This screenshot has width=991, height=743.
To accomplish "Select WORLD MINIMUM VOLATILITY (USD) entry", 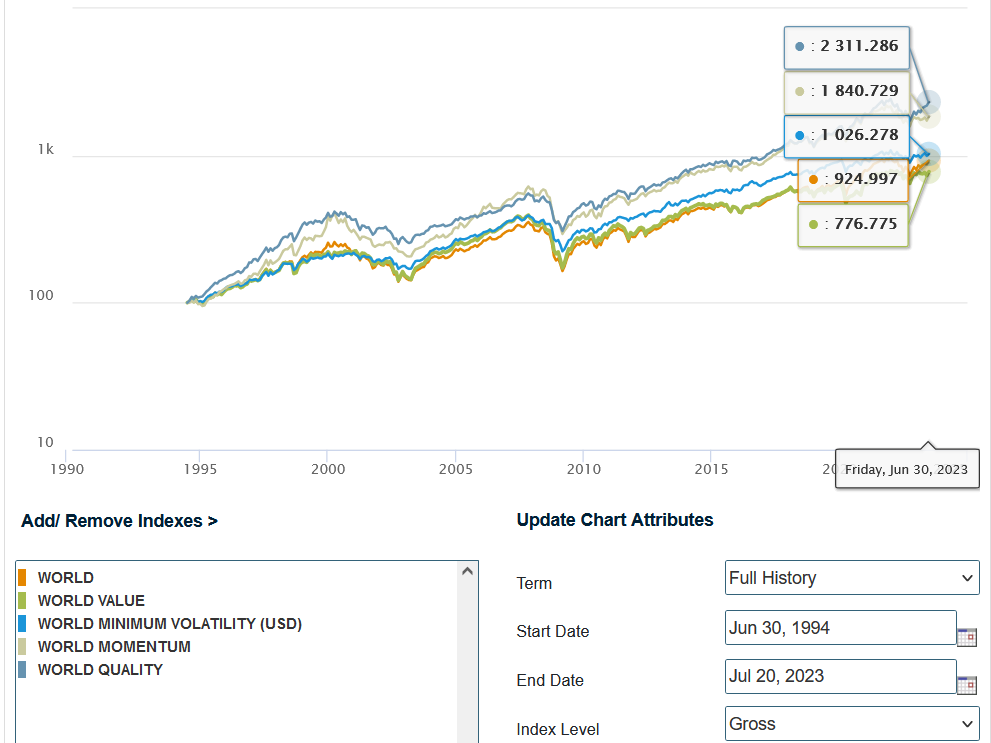I will (169, 624).
